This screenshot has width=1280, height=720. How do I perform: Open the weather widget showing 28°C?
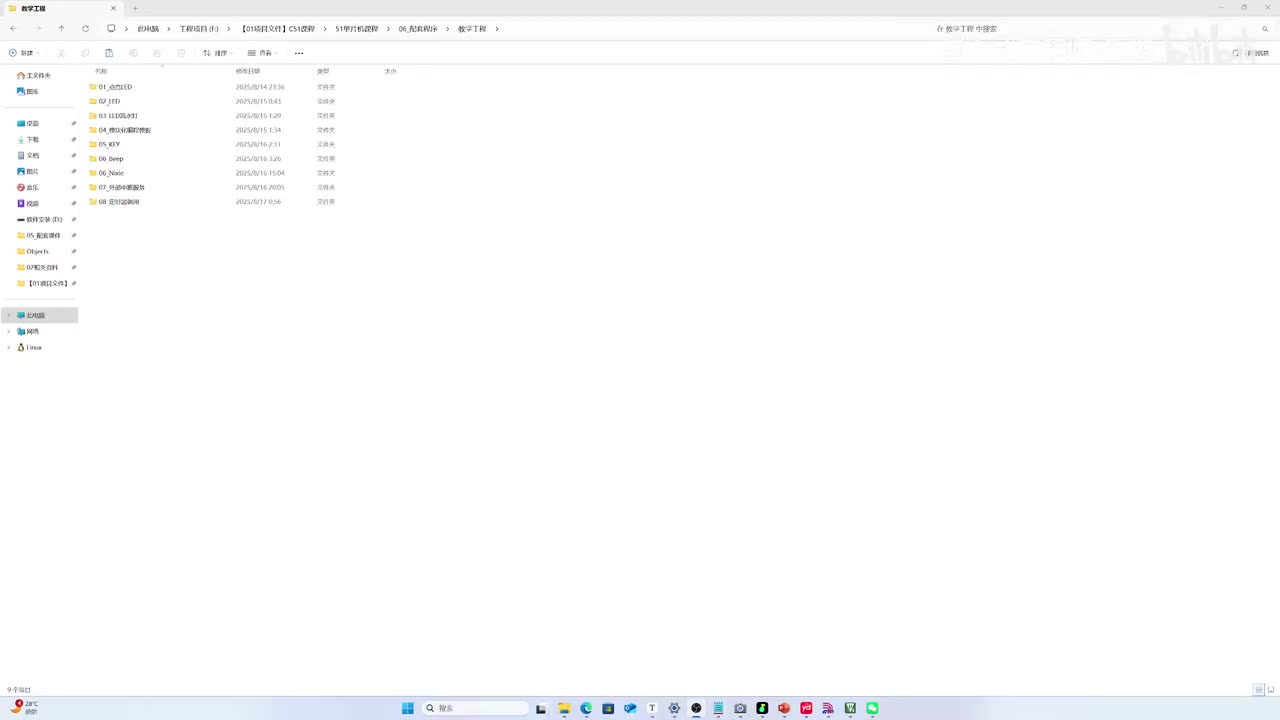[x=25, y=708]
